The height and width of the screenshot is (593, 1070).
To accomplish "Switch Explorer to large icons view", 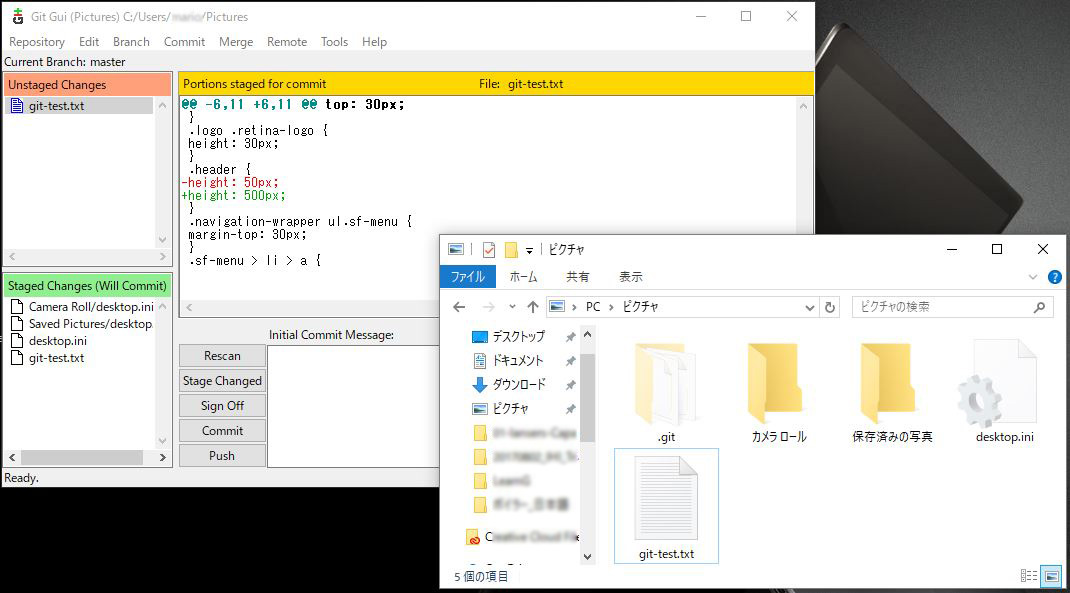I will pos(1052,576).
